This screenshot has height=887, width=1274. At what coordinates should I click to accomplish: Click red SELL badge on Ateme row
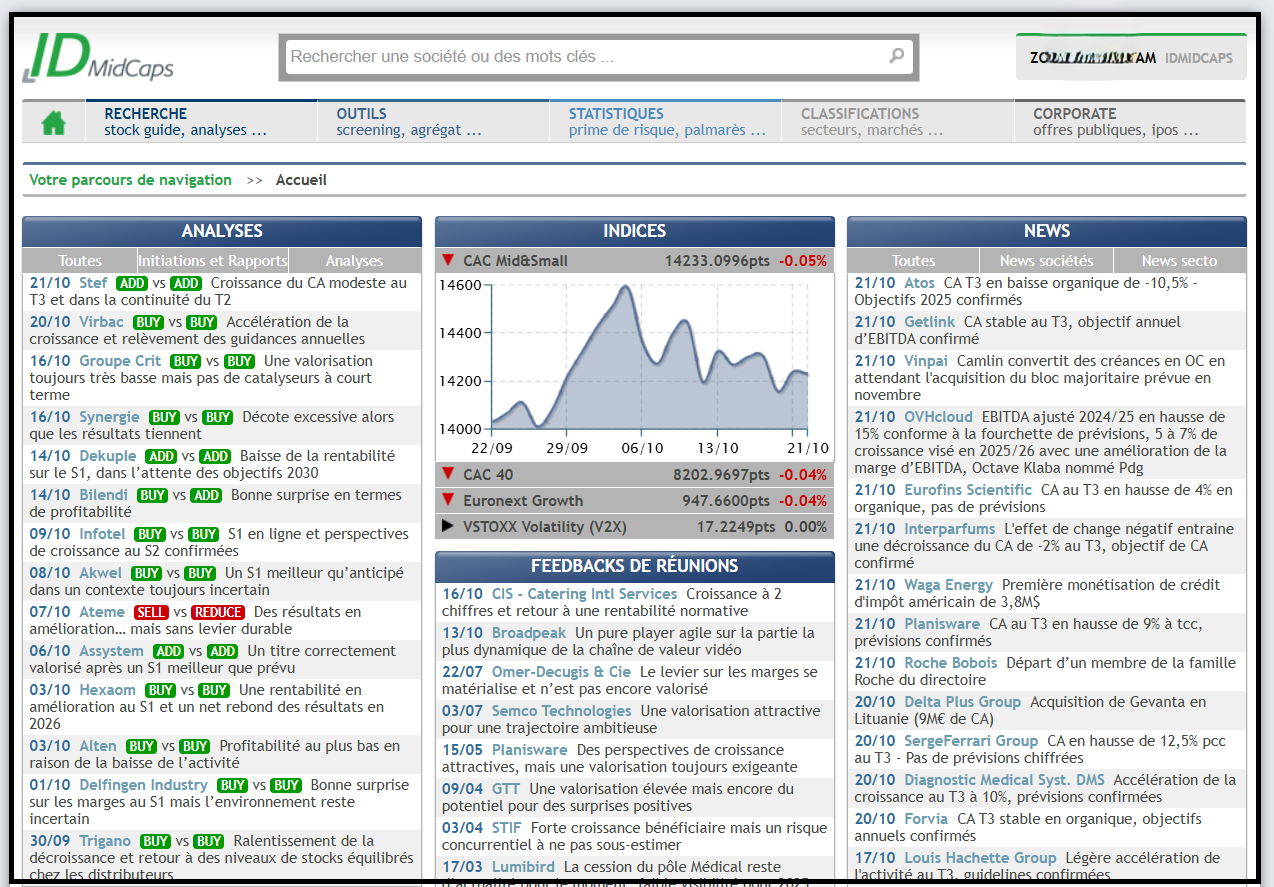pyautogui.click(x=151, y=612)
